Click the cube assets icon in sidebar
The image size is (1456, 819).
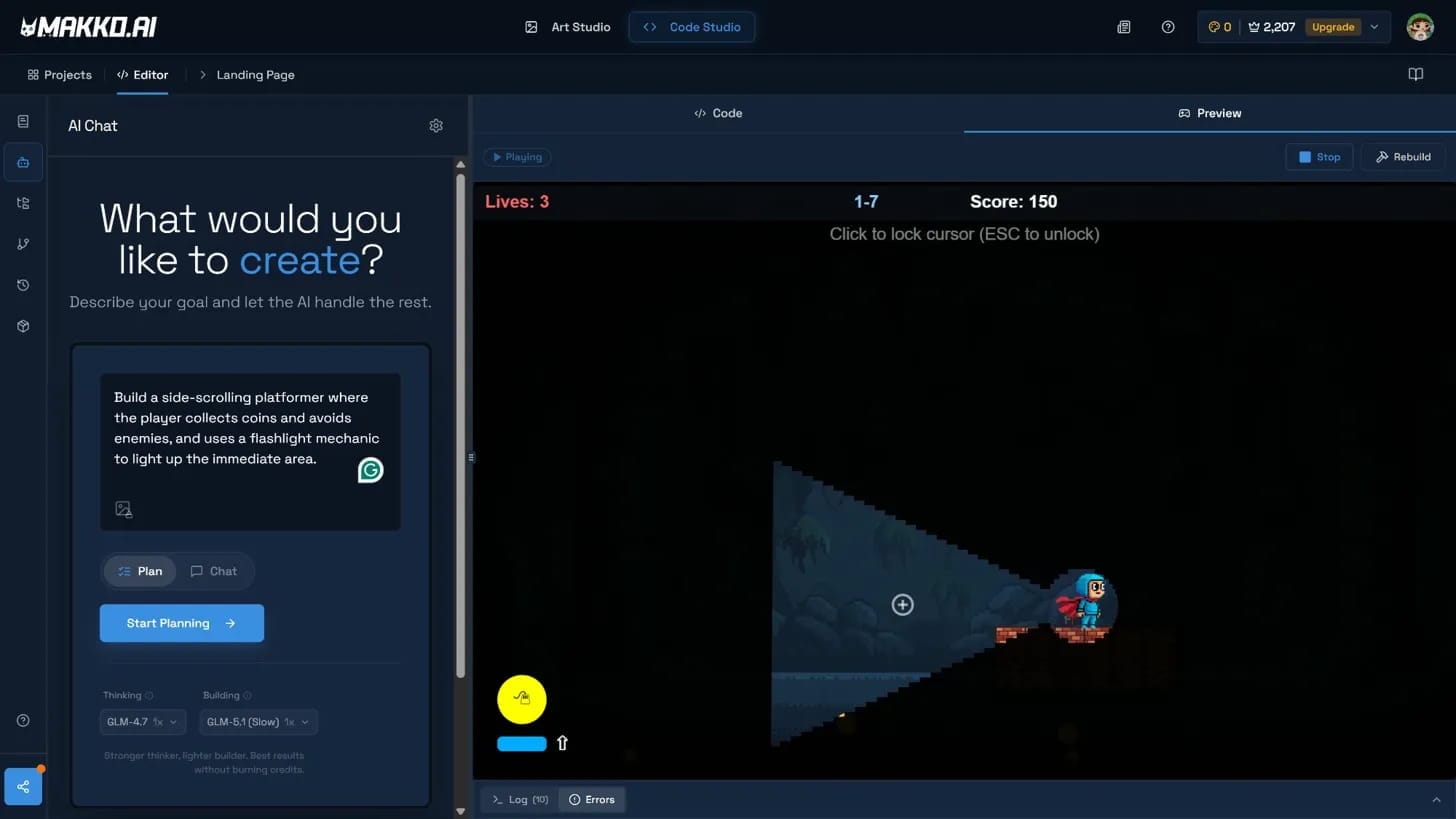click(x=23, y=326)
